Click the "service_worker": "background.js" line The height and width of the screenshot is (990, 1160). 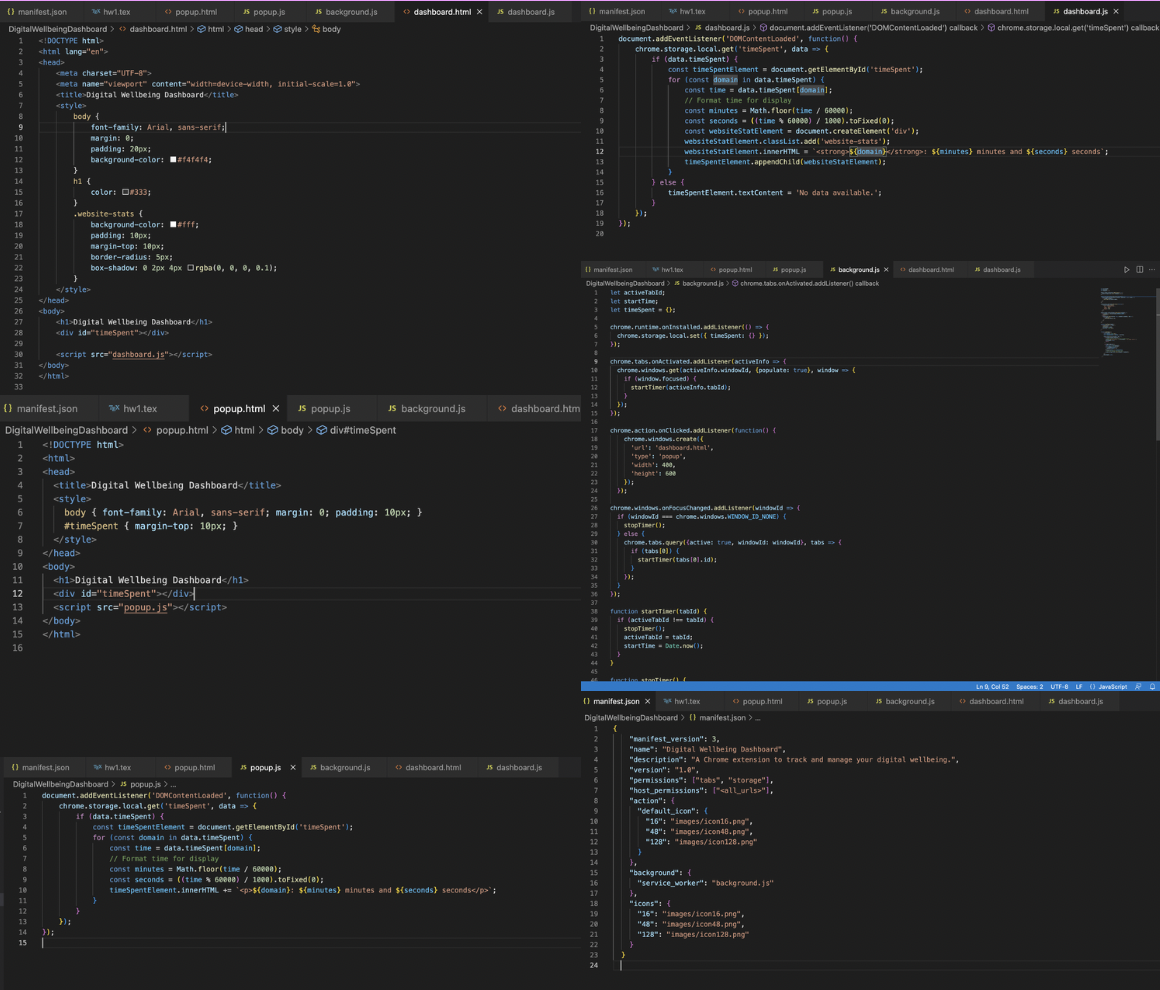coord(705,883)
